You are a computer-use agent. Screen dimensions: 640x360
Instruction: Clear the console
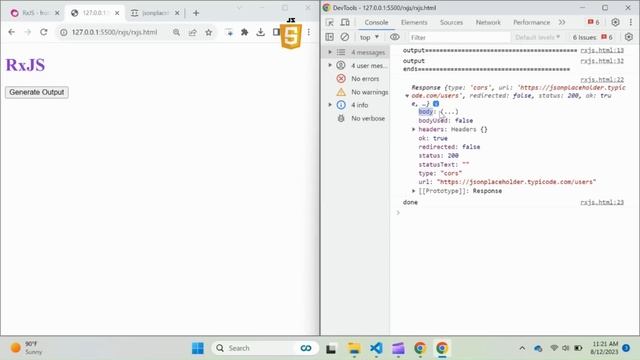point(345,37)
